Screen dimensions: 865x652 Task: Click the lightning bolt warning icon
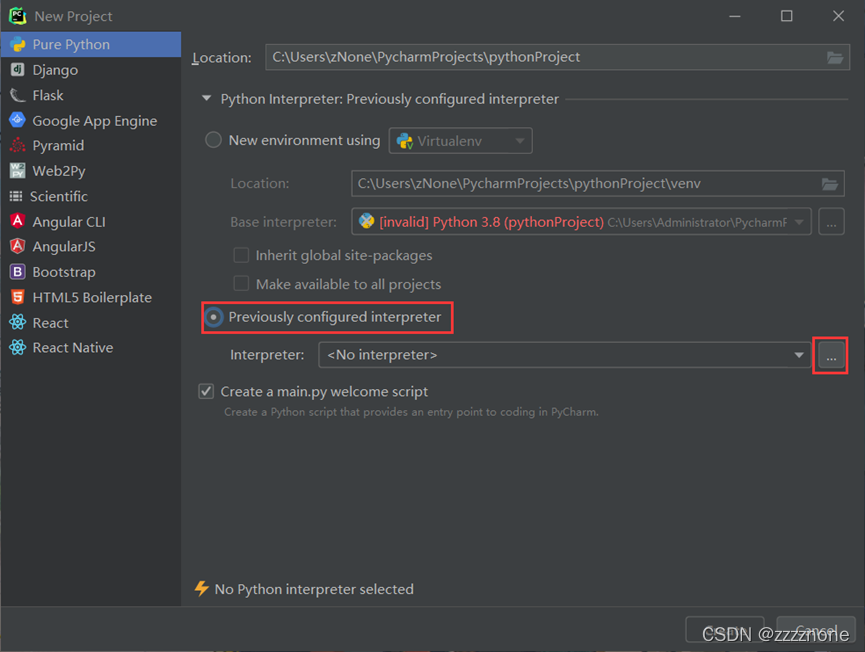point(201,589)
